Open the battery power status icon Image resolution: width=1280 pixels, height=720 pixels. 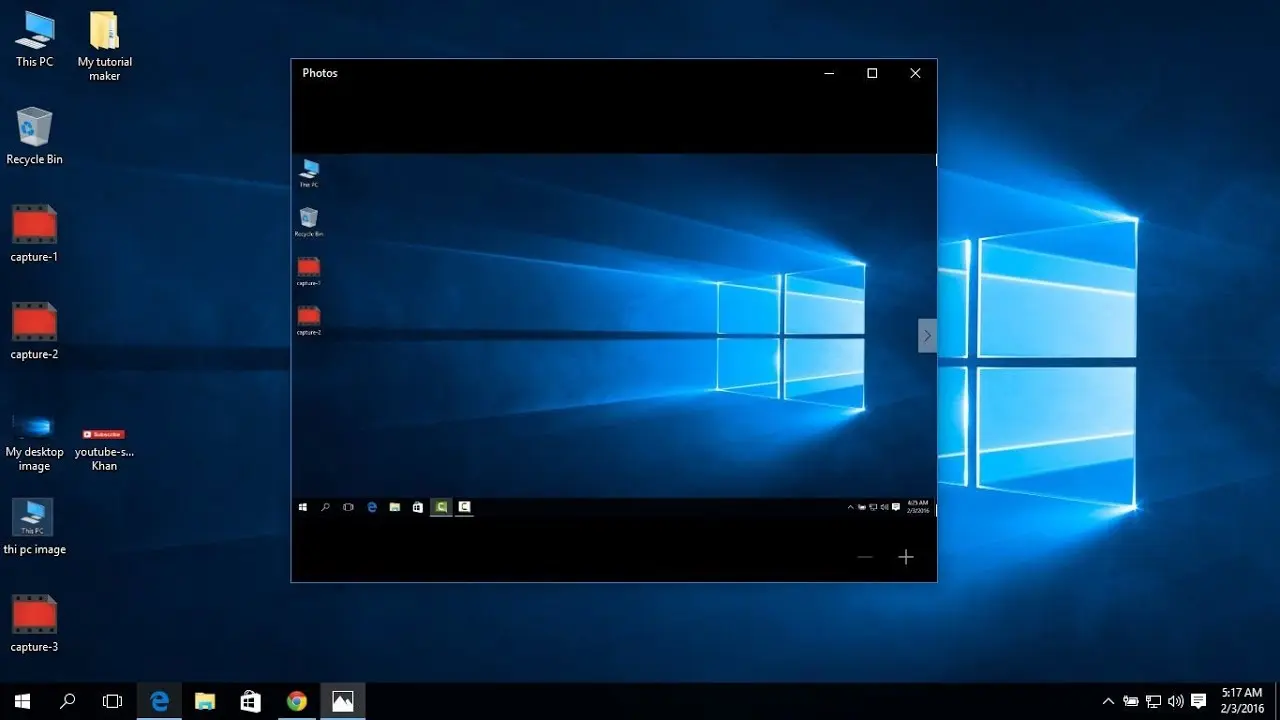point(1131,701)
